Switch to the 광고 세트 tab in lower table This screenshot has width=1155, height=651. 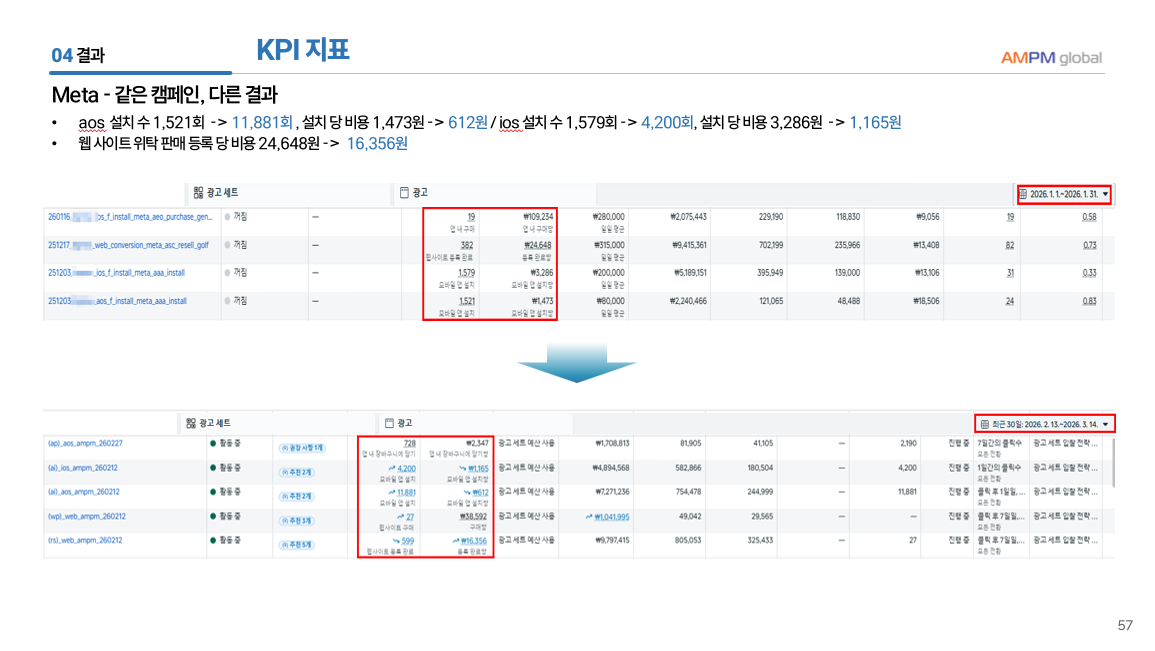214,423
